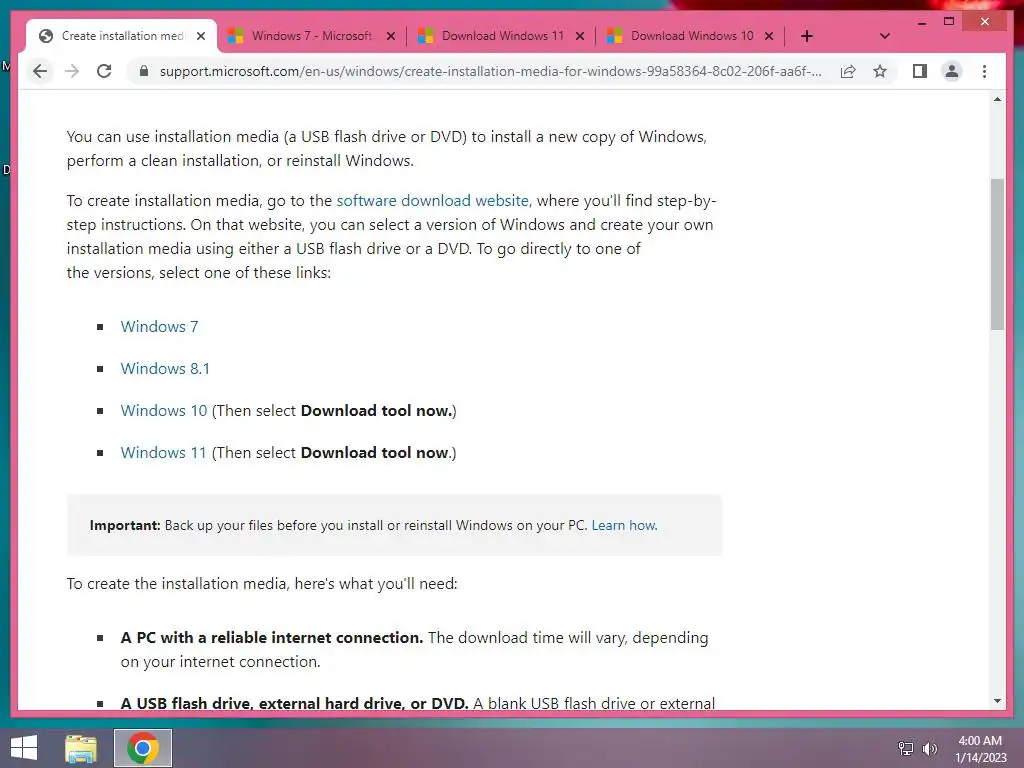Bookmark this tab with the star icon
Image resolution: width=1024 pixels, height=768 pixels.
(880, 71)
